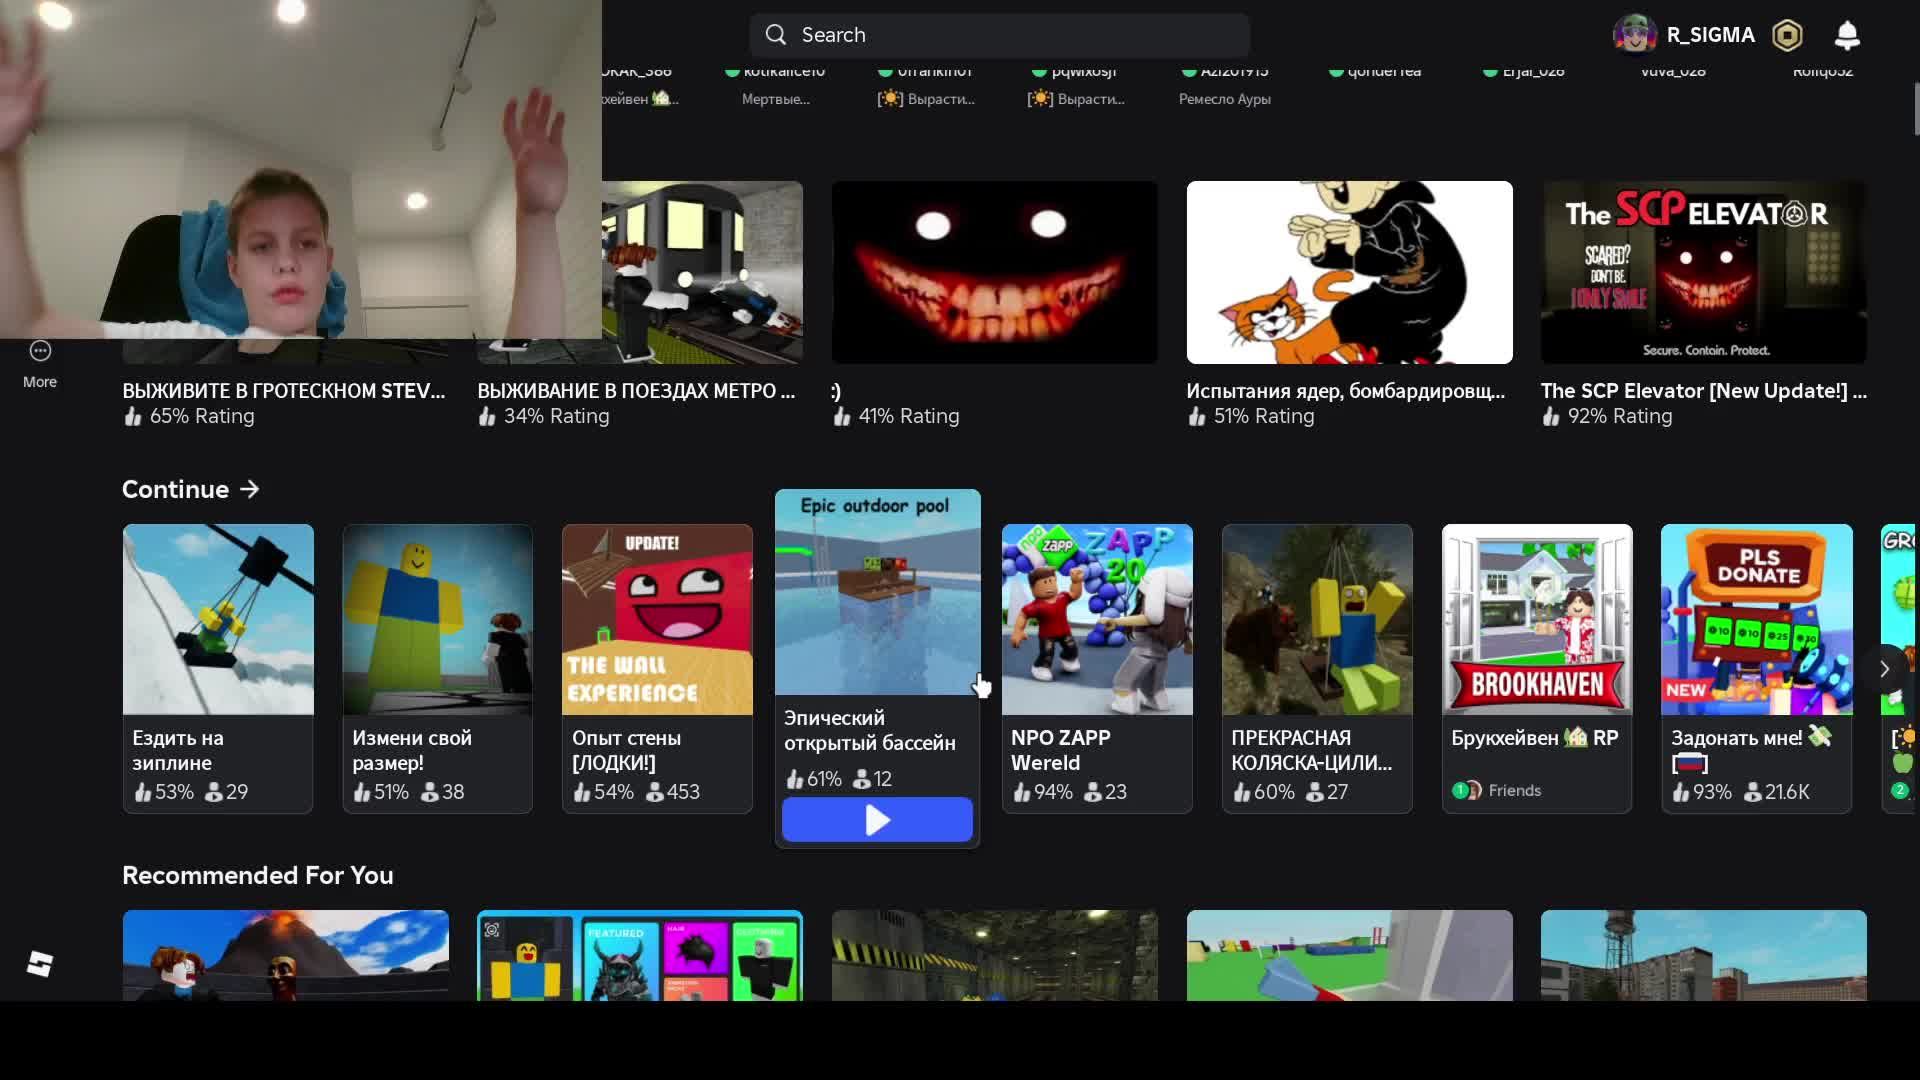This screenshot has height=1080, width=1920.
Task: Open Brookhaven RP game card
Action: tap(1537, 668)
